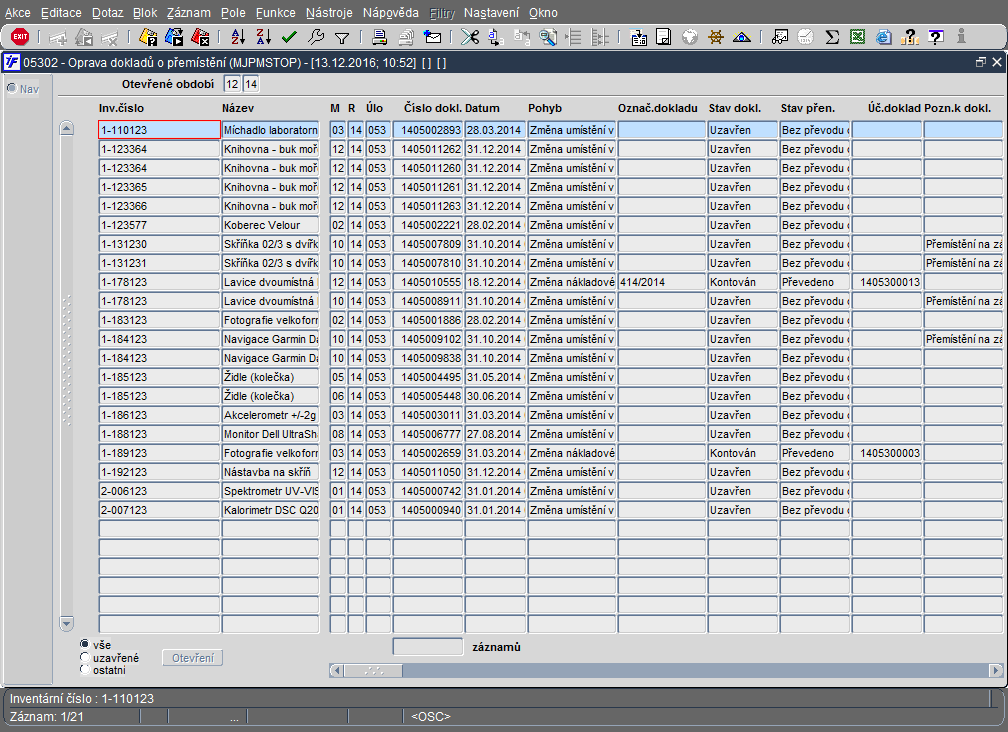The image size is (1008, 732).
Task: Open the Dotaz menu
Action: coord(107,12)
